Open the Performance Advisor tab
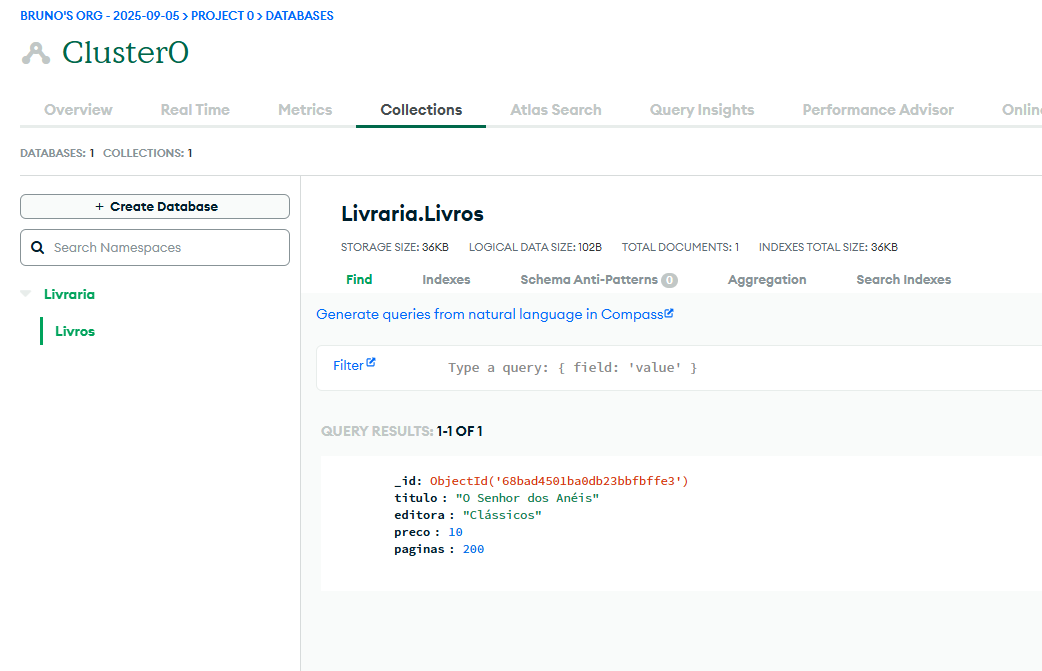Screen dimensions: 1042x671 [878, 110]
